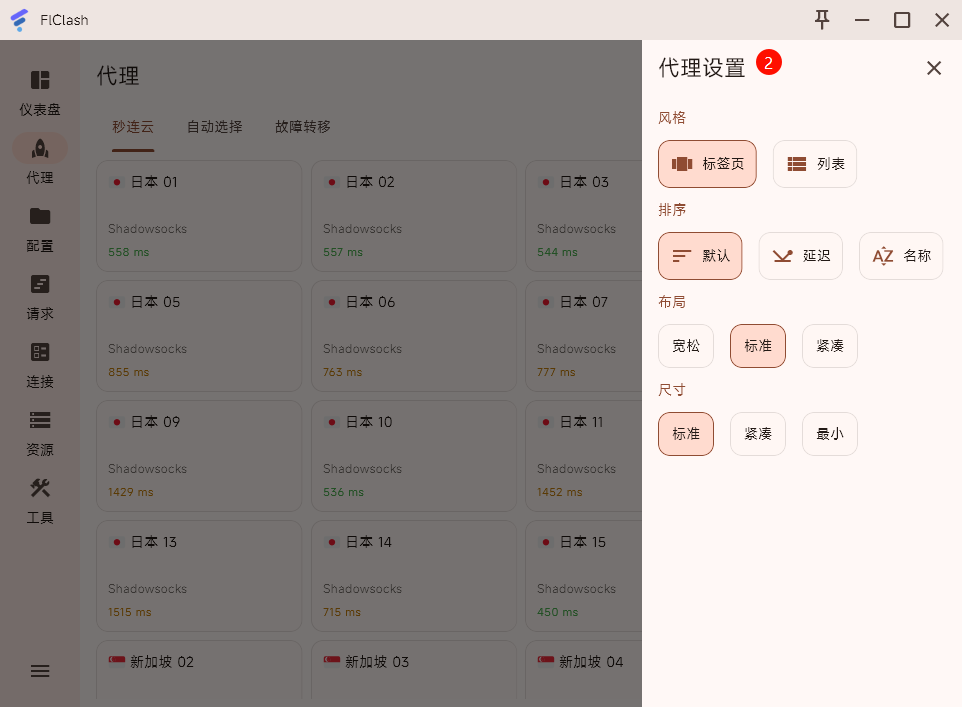Select the 日本 15 proxy card

pos(583,576)
